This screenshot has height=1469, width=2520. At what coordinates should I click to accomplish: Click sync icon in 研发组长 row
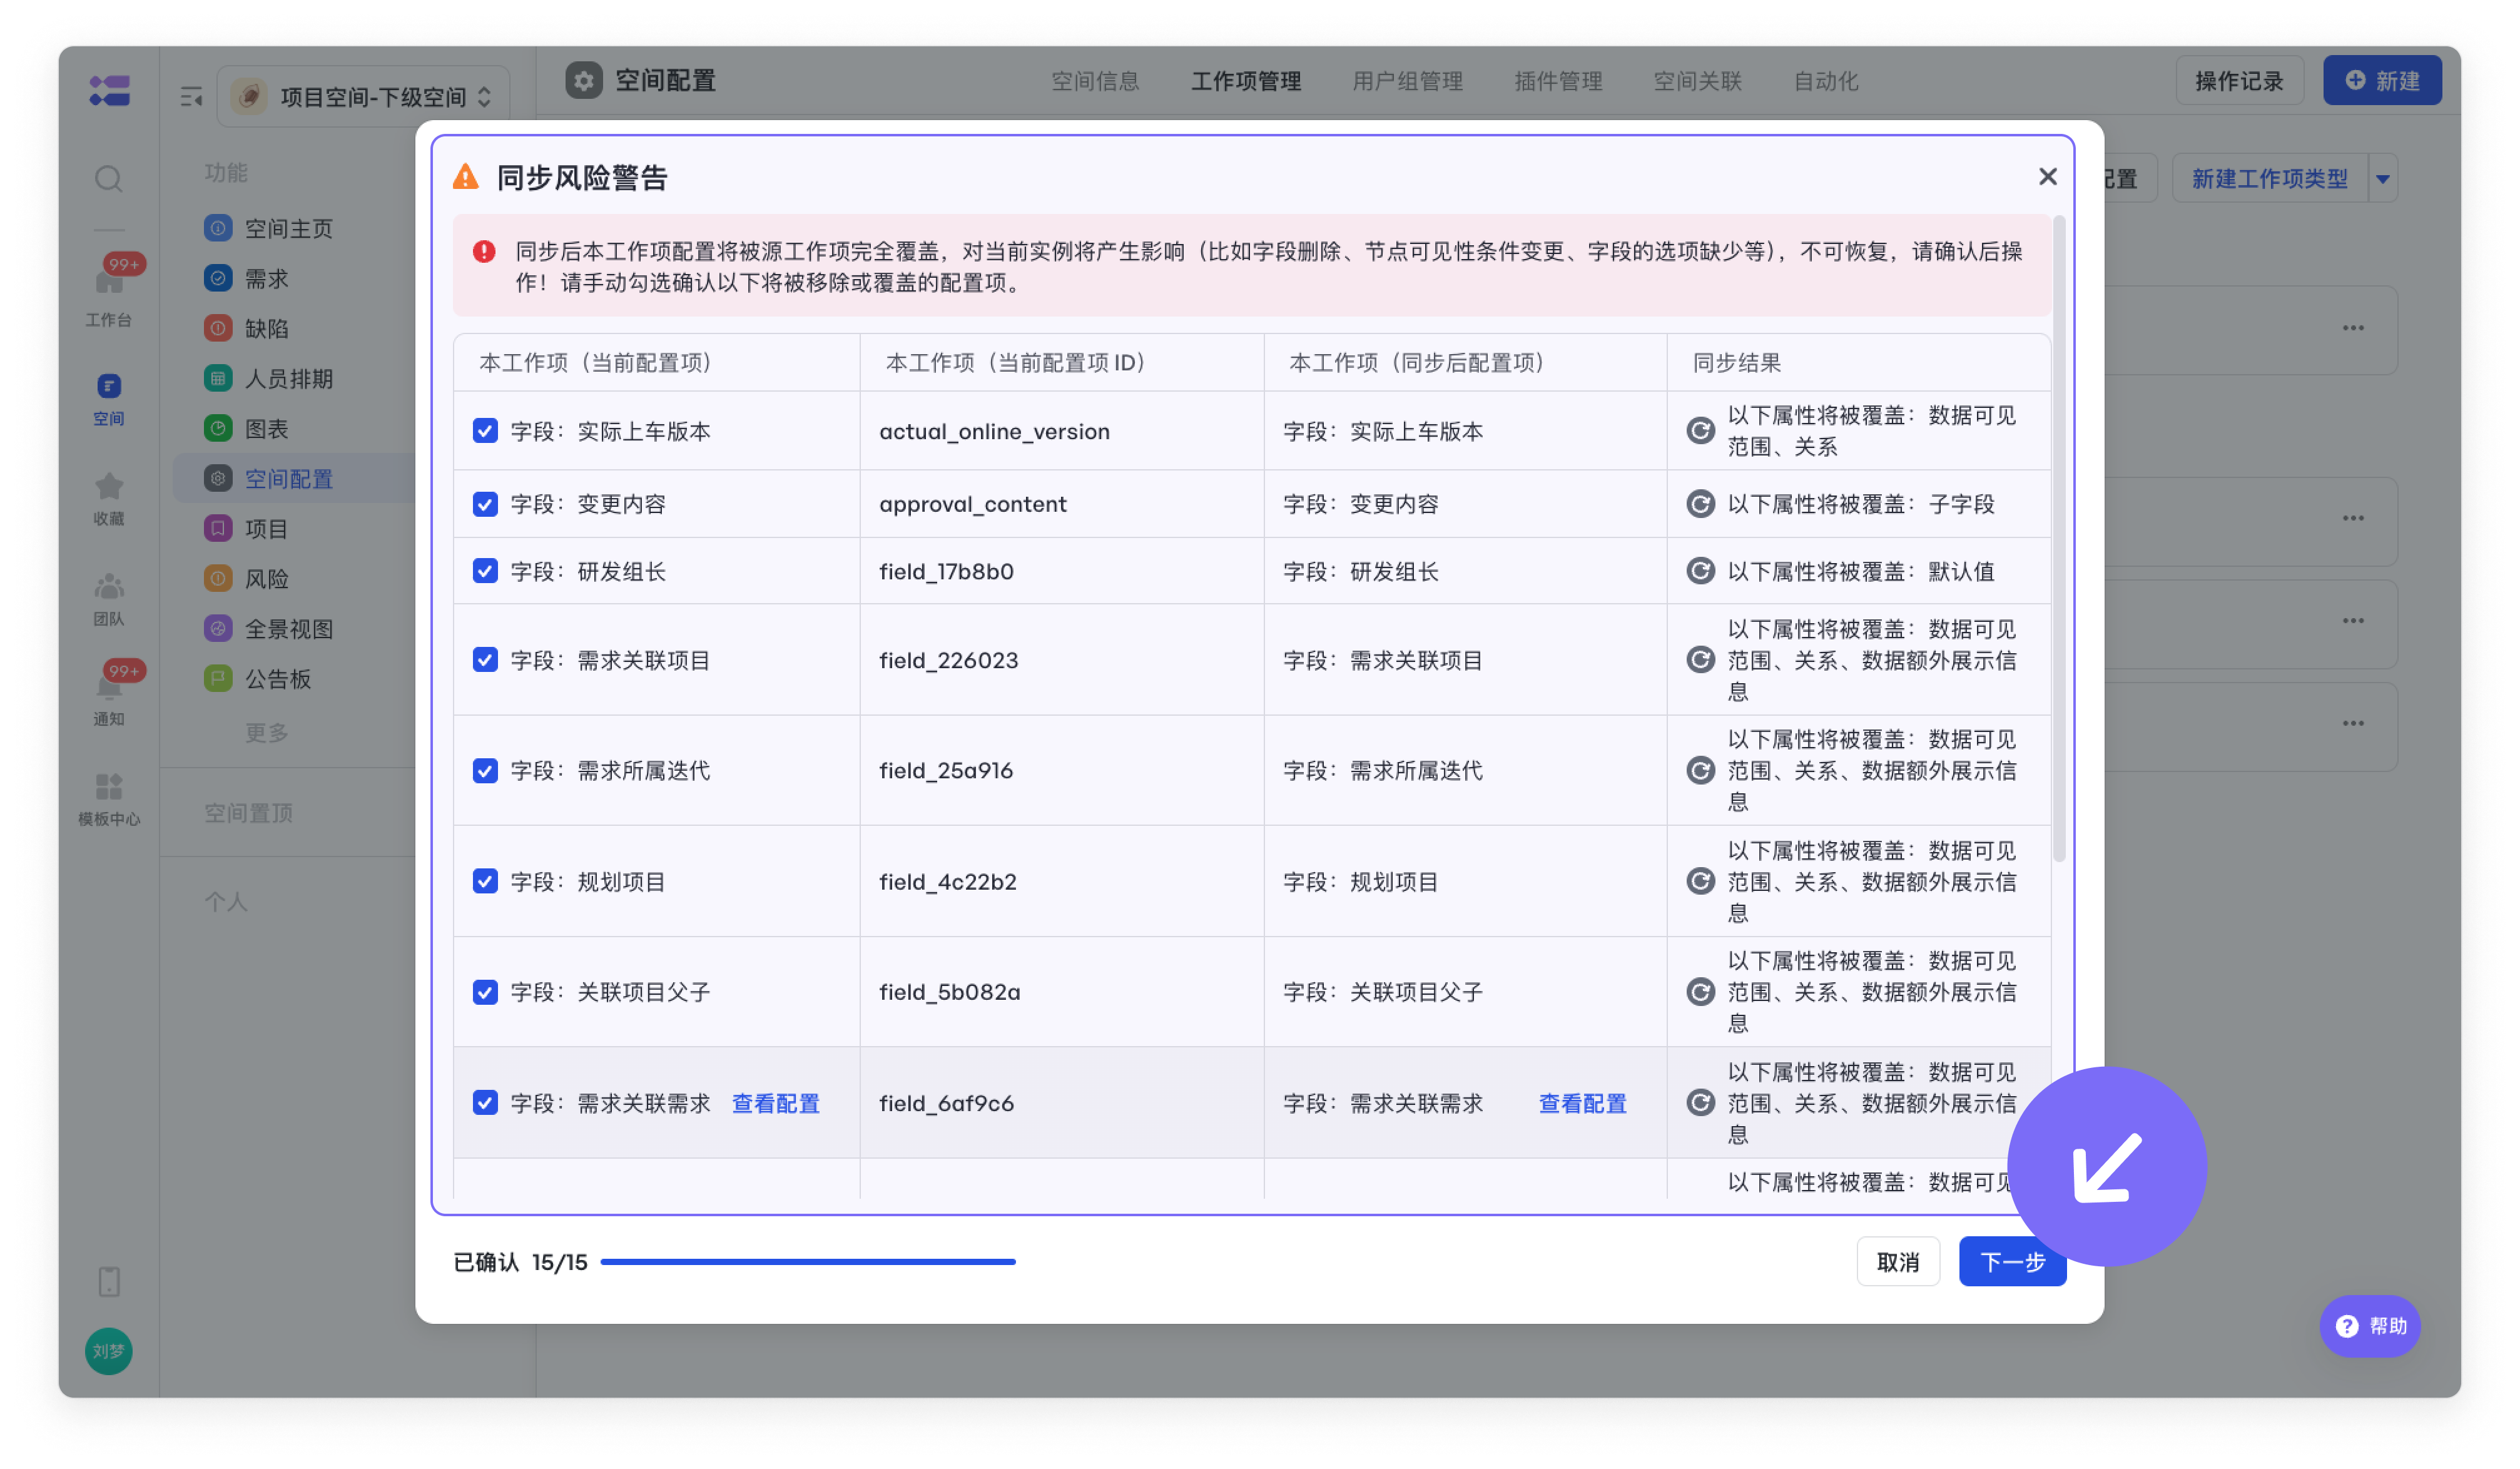tap(1700, 571)
